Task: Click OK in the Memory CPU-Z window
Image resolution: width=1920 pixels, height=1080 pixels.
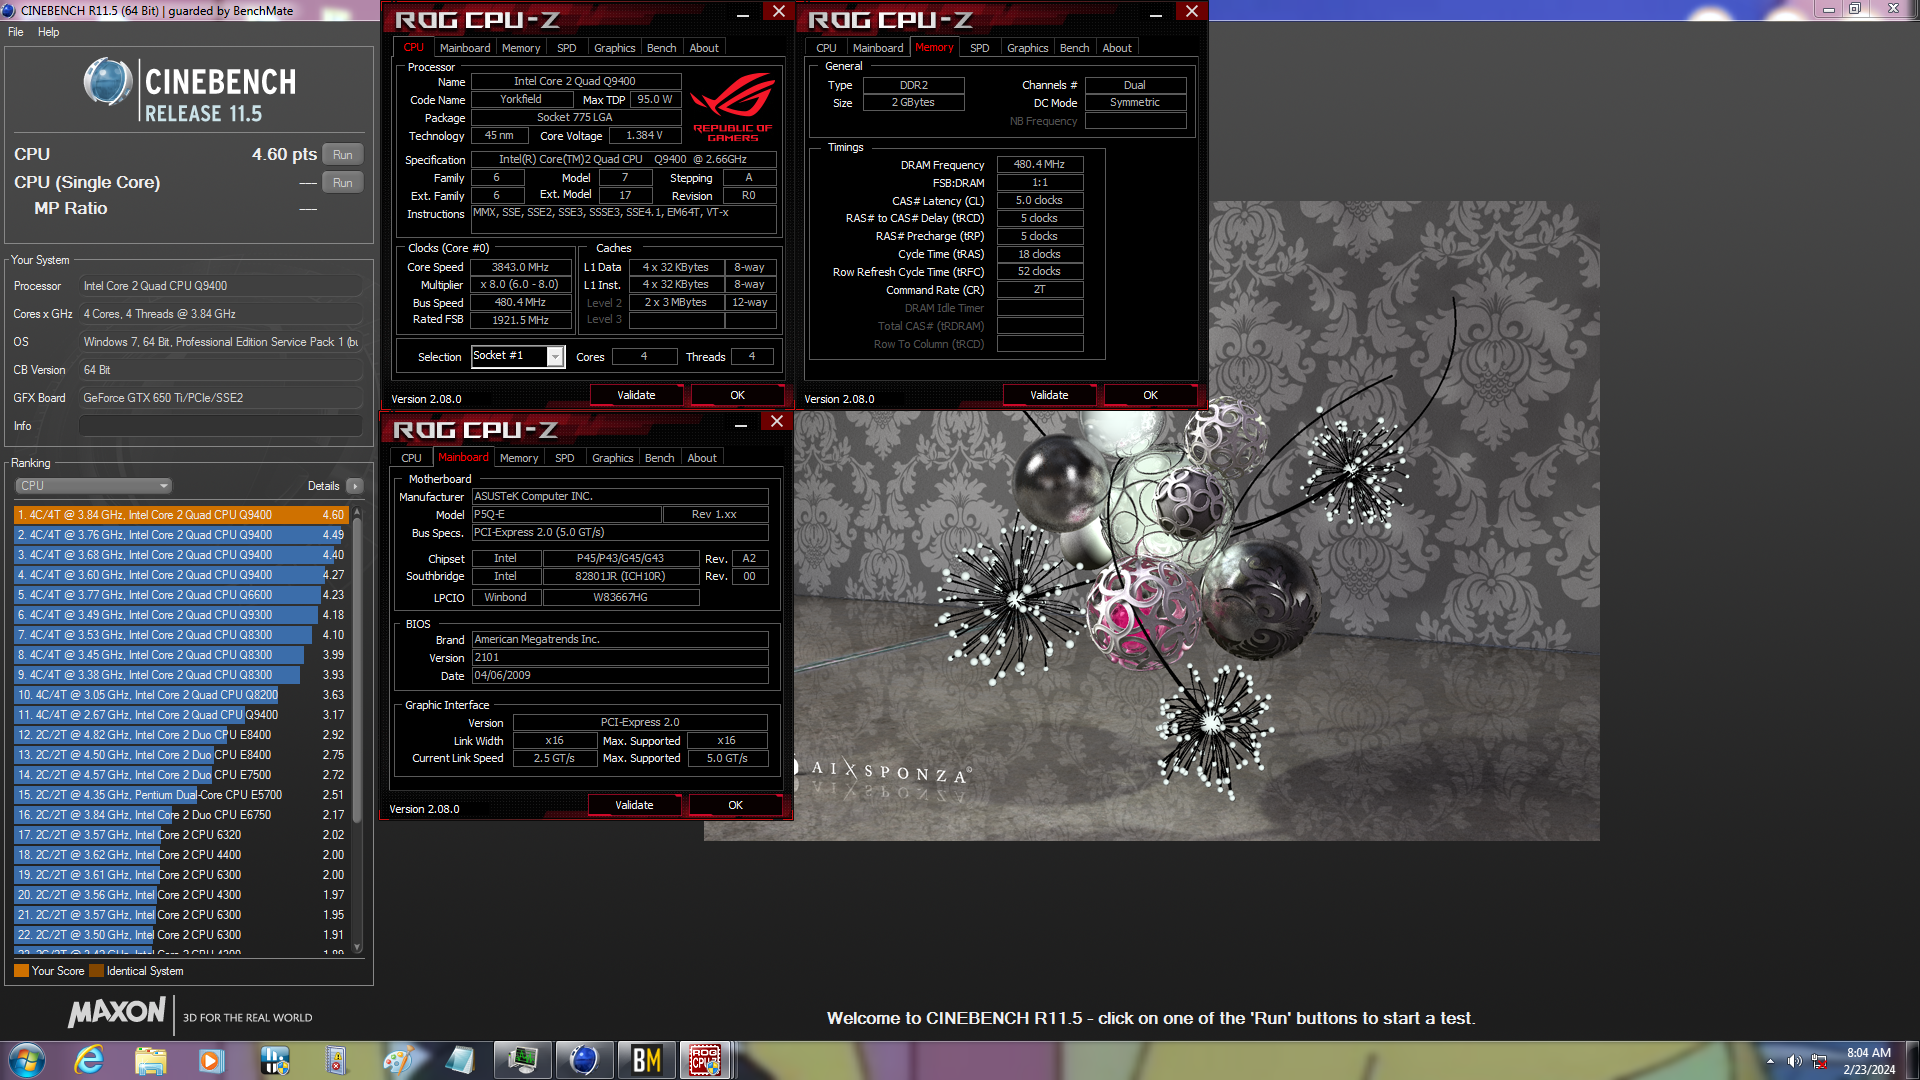Action: tap(1150, 395)
